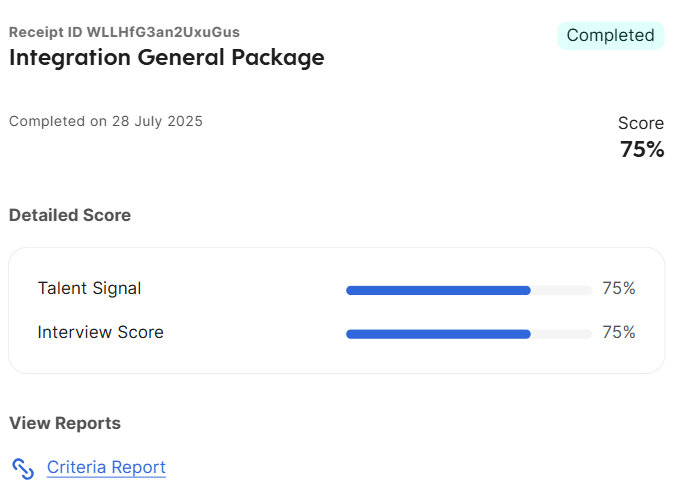Click the Integration General Package title

[167, 58]
